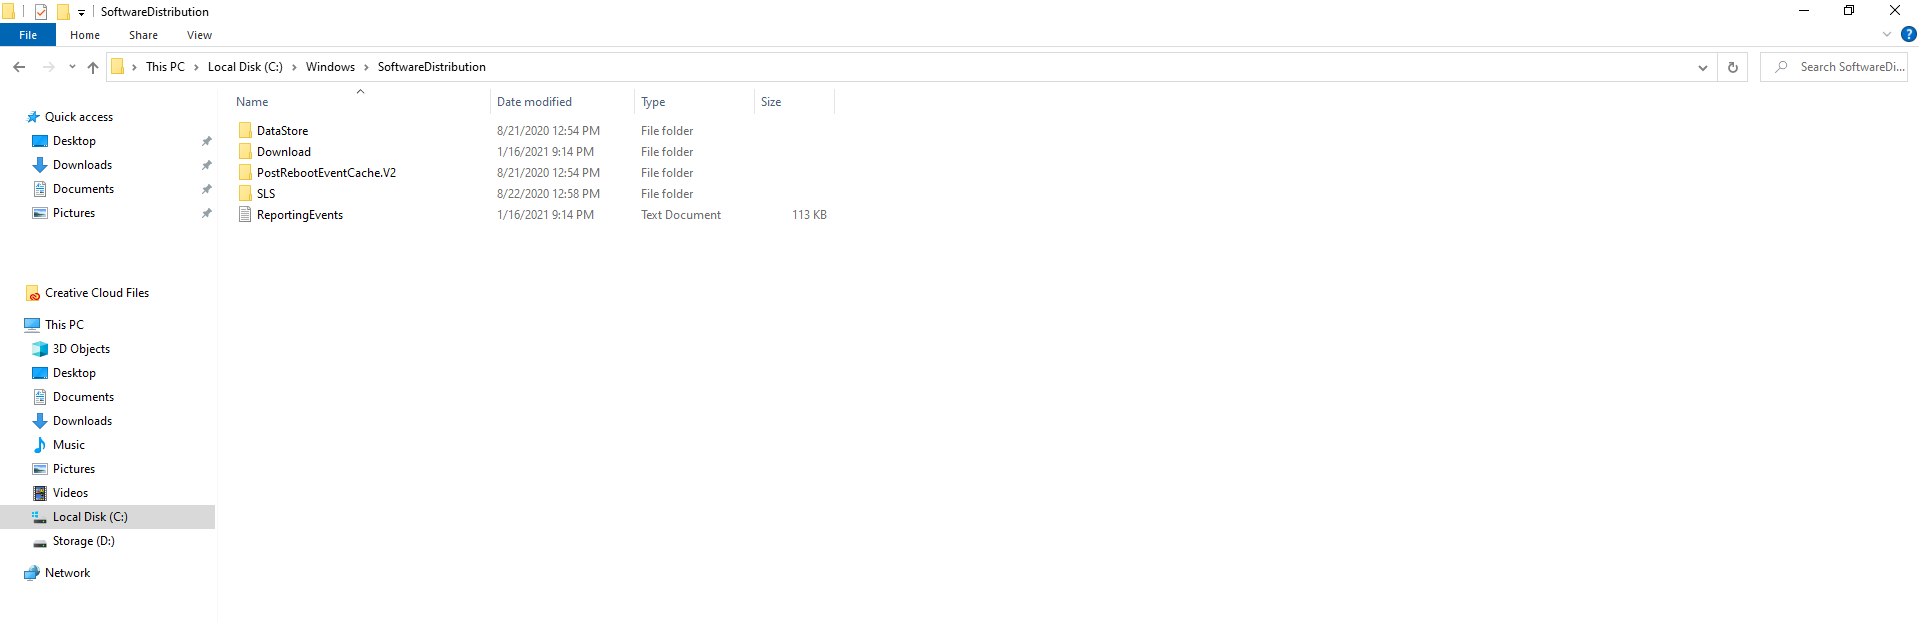This screenshot has height=622, width=1919.
Task: Expand the chevron after Windows breadcrumb
Action: (x=366, y=67)
